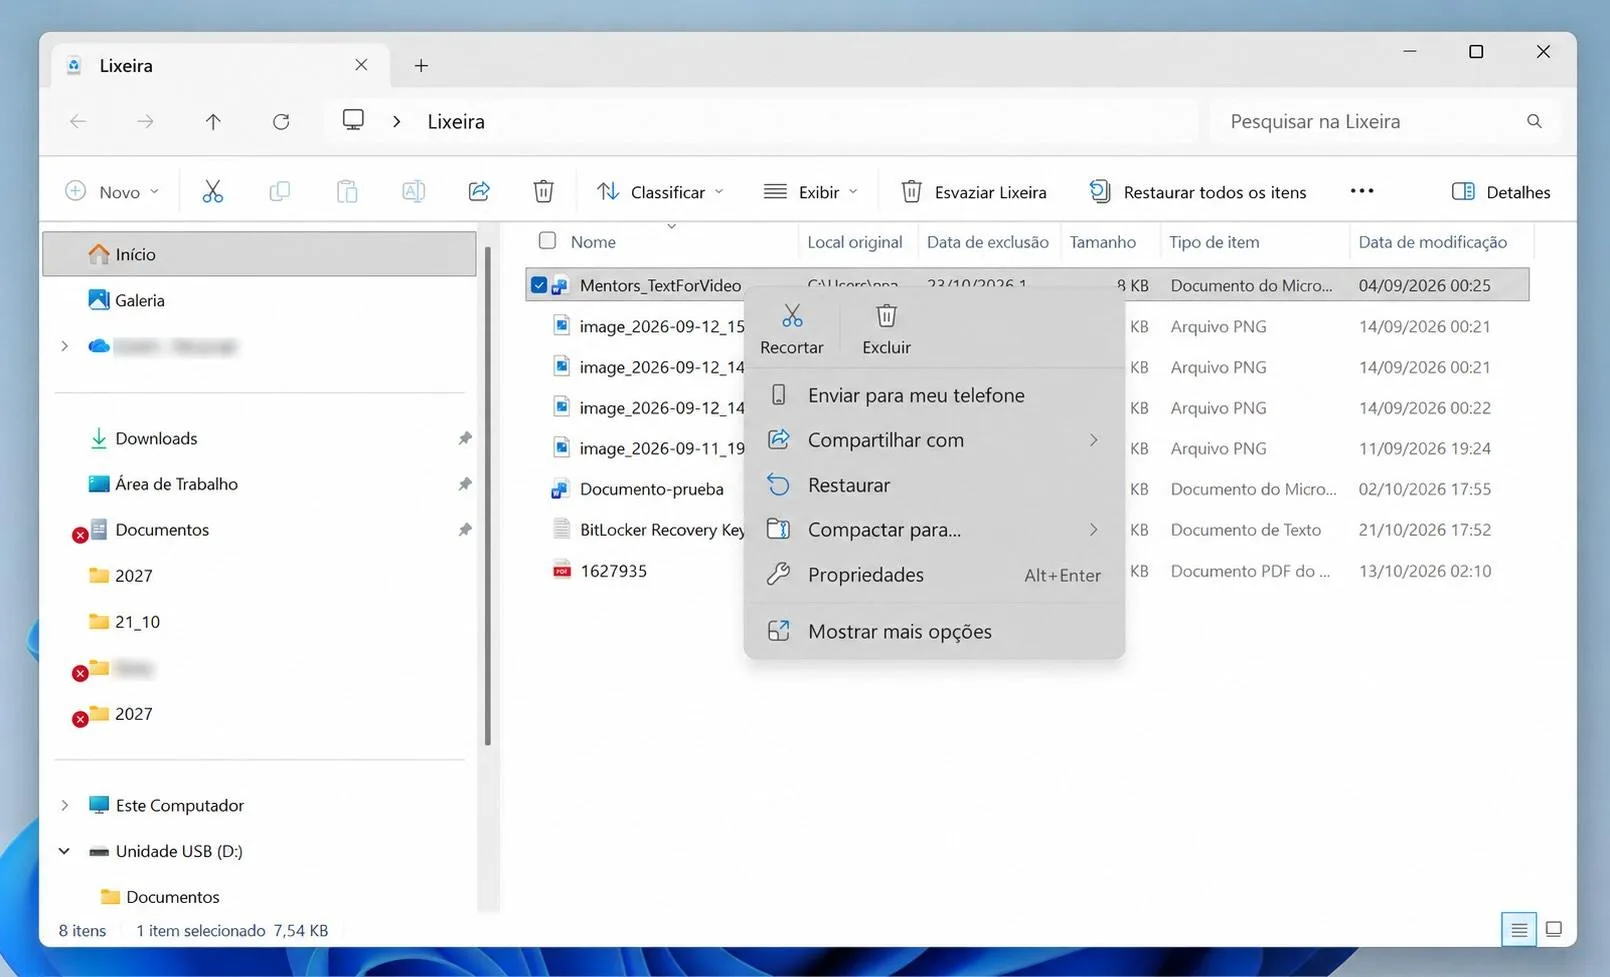Click the This PC monitor icon in address bar
The width and height of the screenshot is (1610, 977).
pyautogui.click(x=353, y=121)
